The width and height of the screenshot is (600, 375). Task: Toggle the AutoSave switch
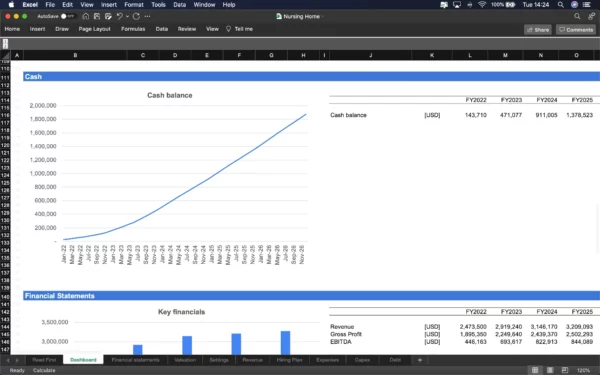[x=67, y=16]
